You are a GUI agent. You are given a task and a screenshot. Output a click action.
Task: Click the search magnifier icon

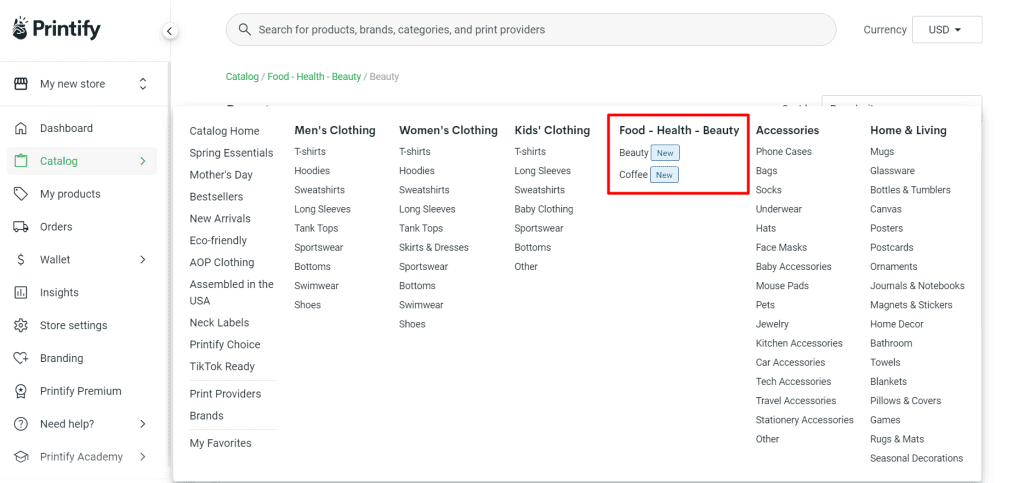pyautogui.click(x=245, y=29)
